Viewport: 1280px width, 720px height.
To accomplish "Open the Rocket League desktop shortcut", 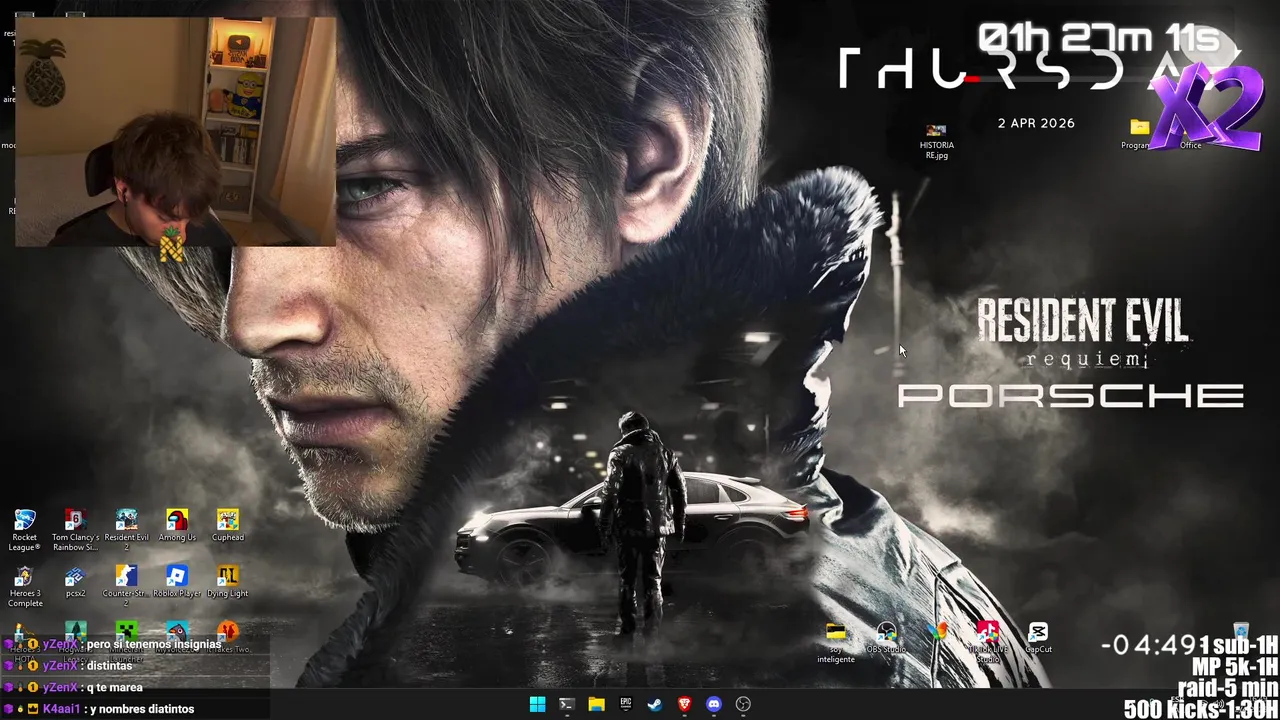I will click(25, 530).
